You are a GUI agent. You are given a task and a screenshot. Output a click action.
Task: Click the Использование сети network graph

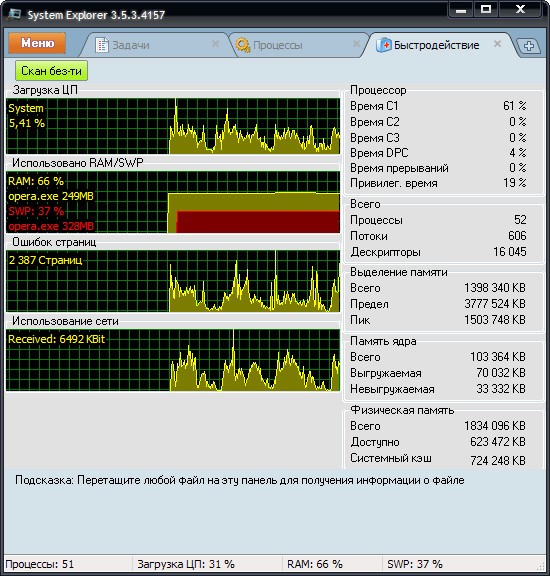pyautogui.click(x=173, y=360)
